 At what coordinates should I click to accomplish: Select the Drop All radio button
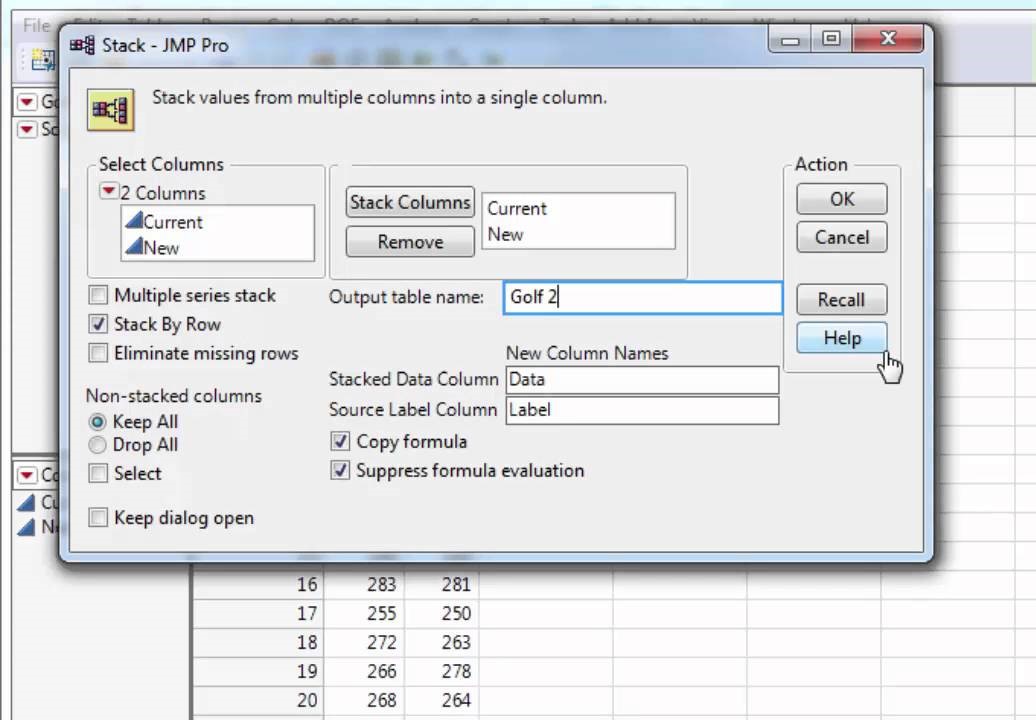(x=97, y=445)
